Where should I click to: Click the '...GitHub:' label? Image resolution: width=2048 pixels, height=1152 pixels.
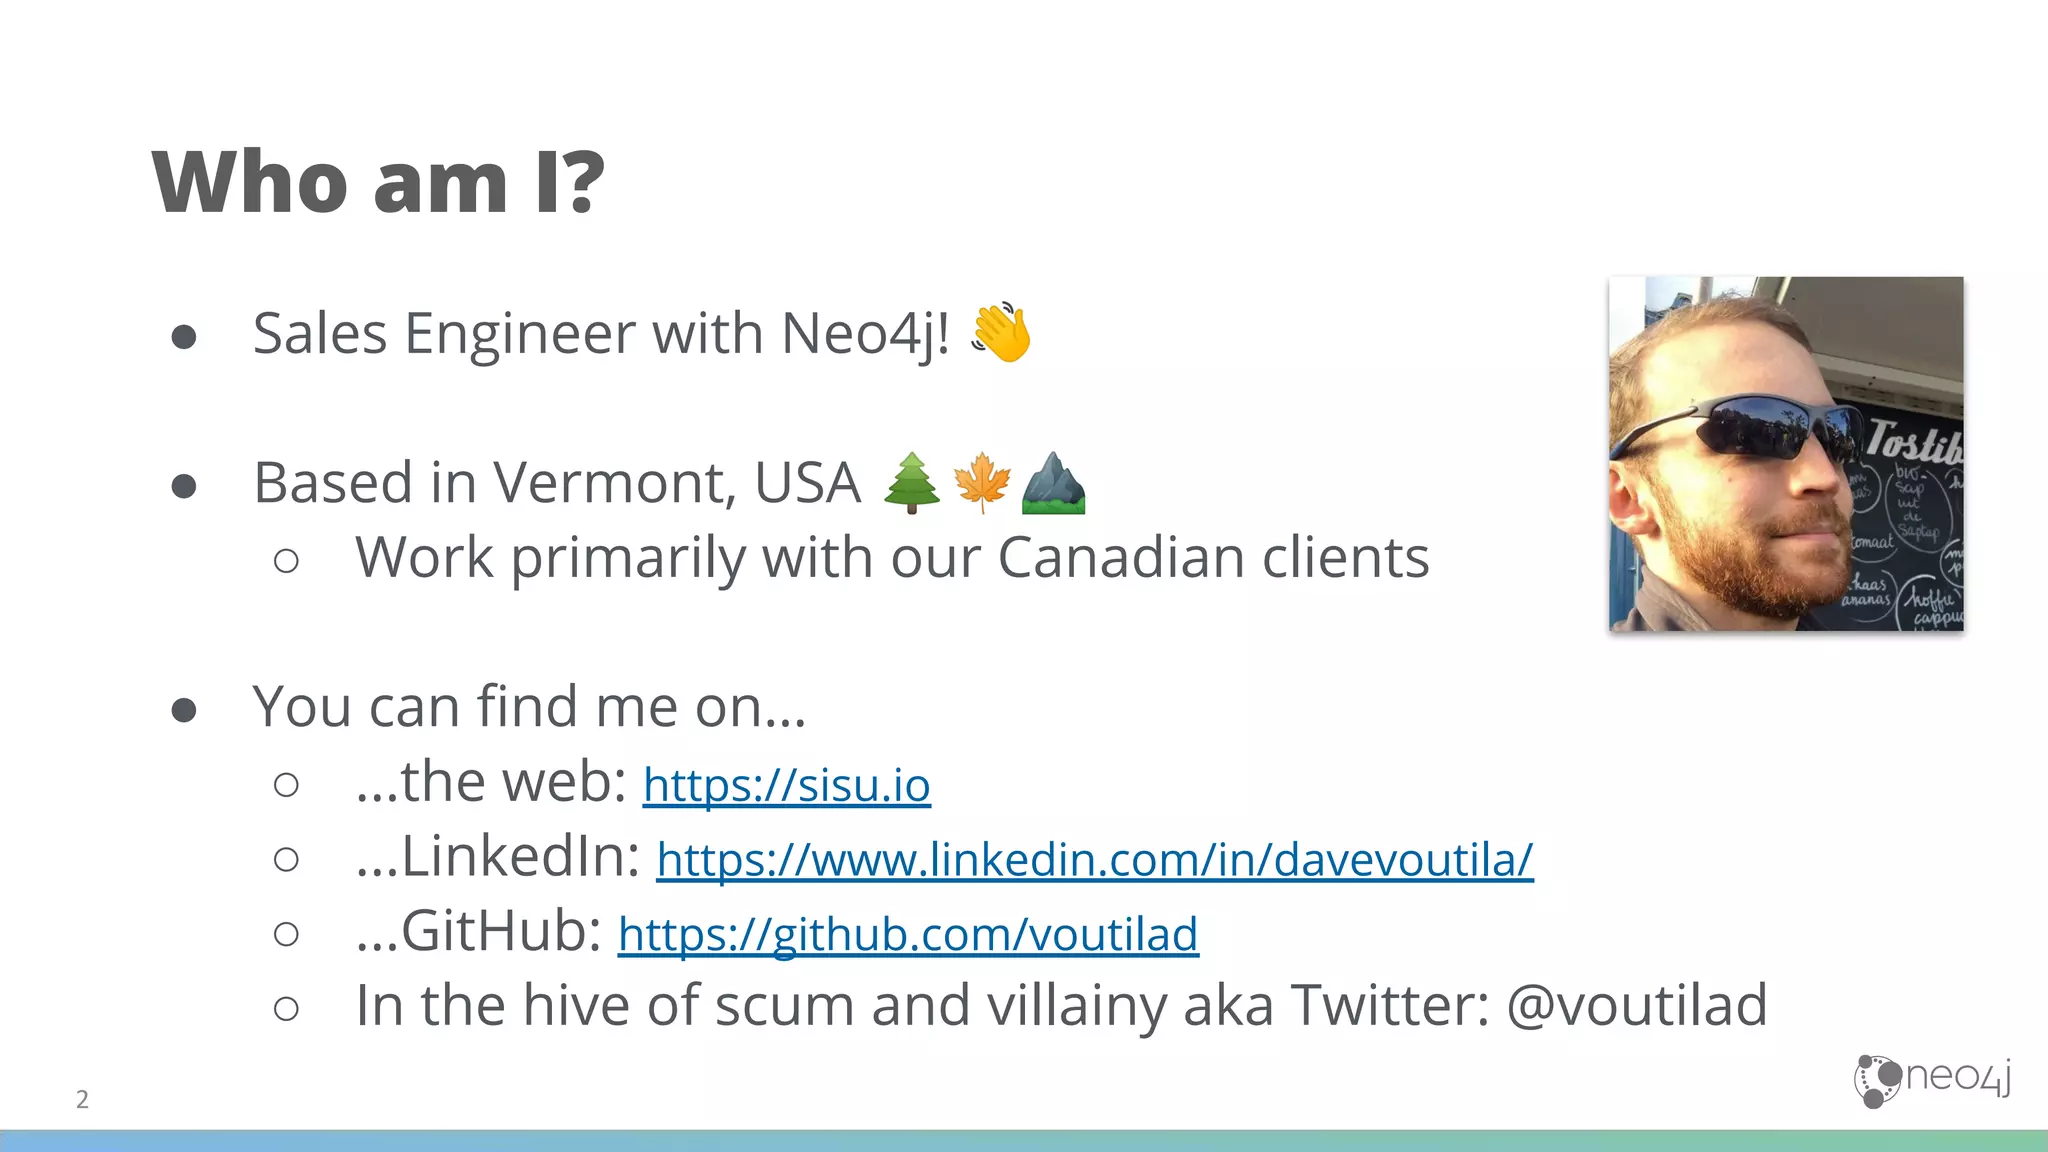[x=478, y=932]
